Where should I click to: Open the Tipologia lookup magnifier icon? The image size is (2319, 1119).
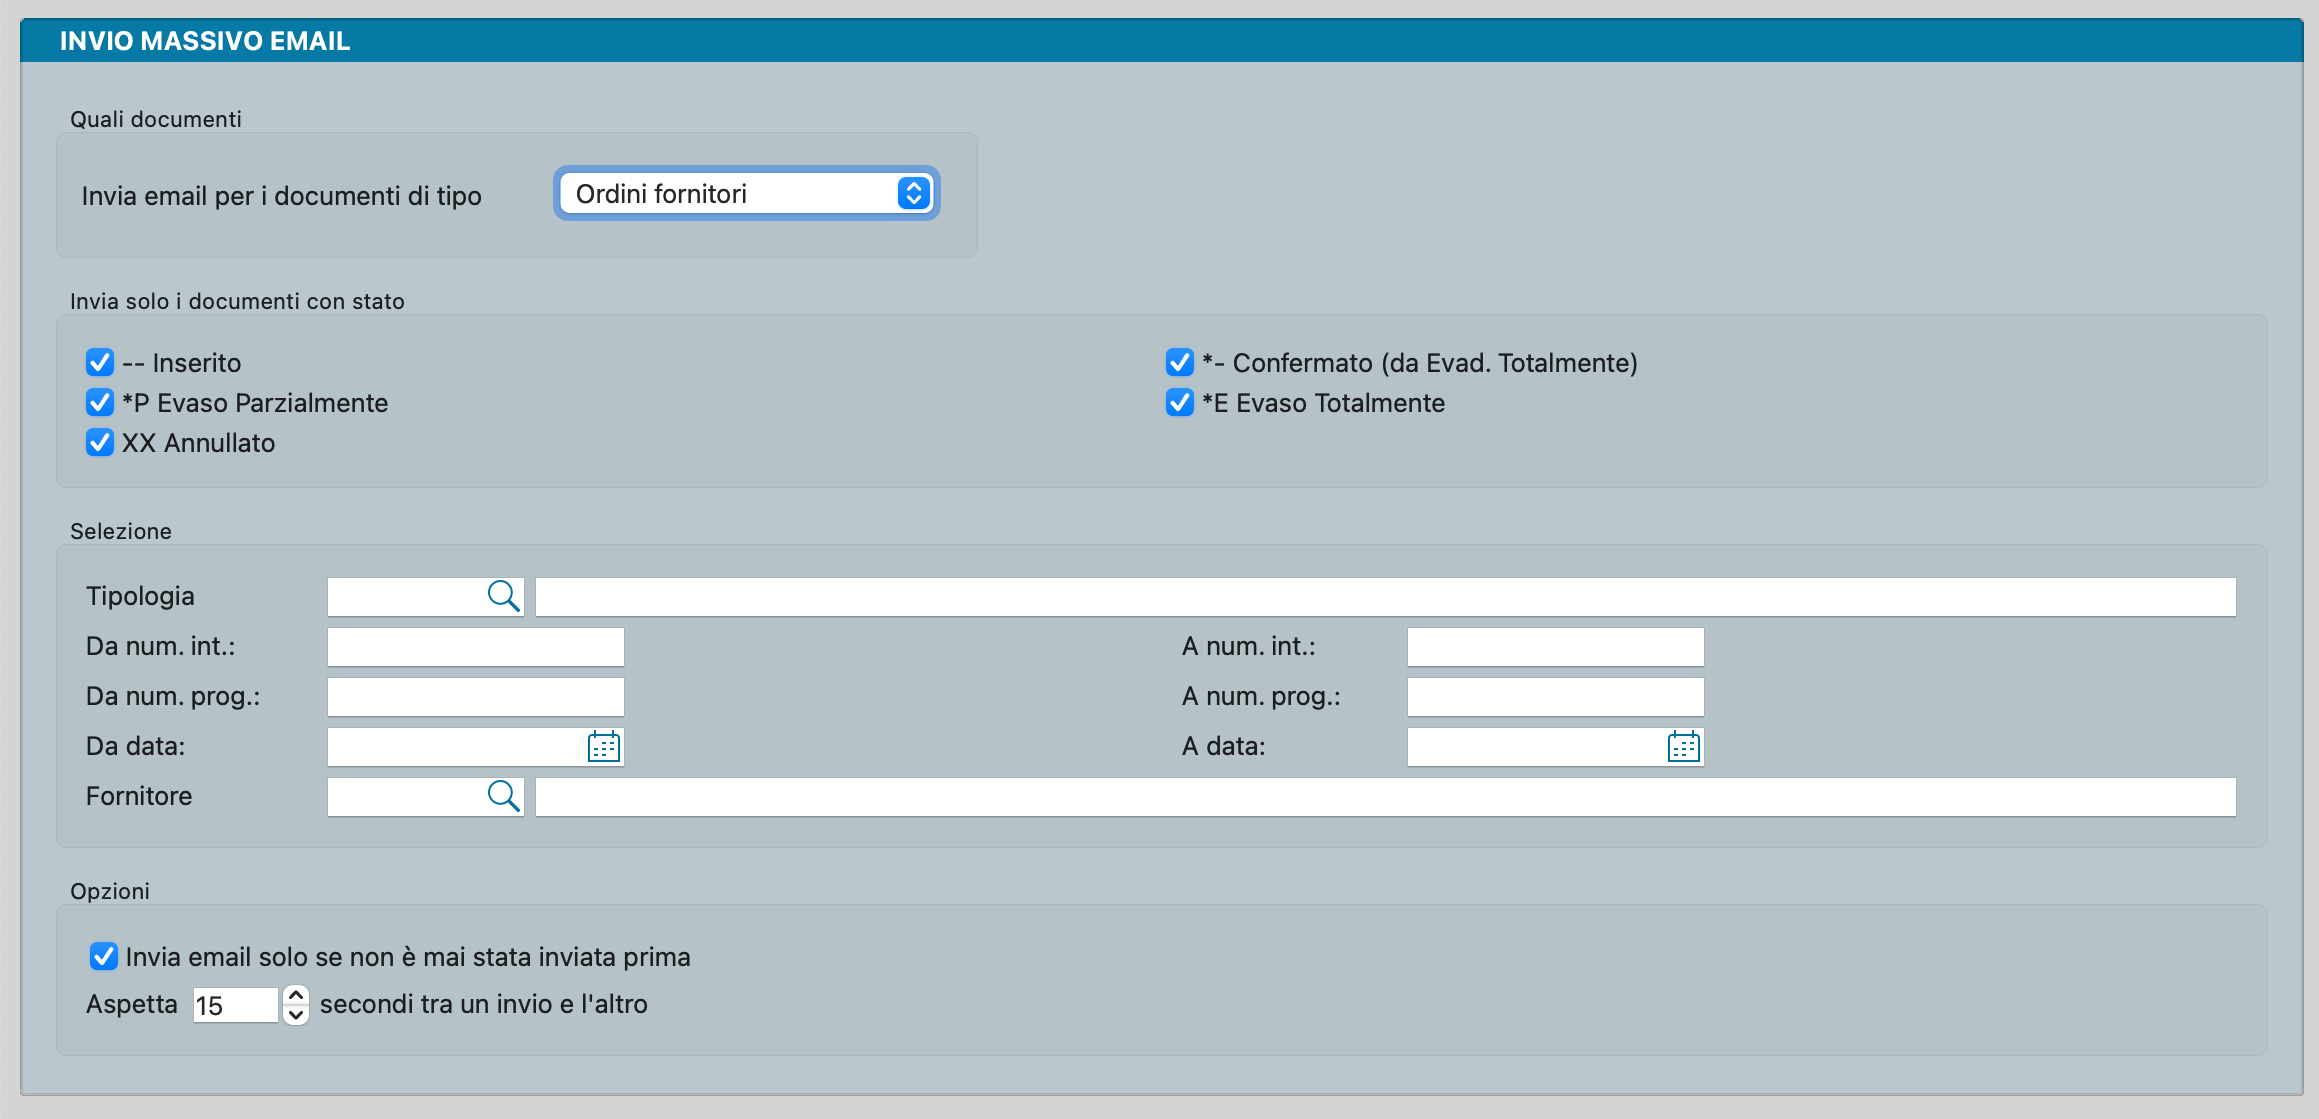[x=503, y=596]
